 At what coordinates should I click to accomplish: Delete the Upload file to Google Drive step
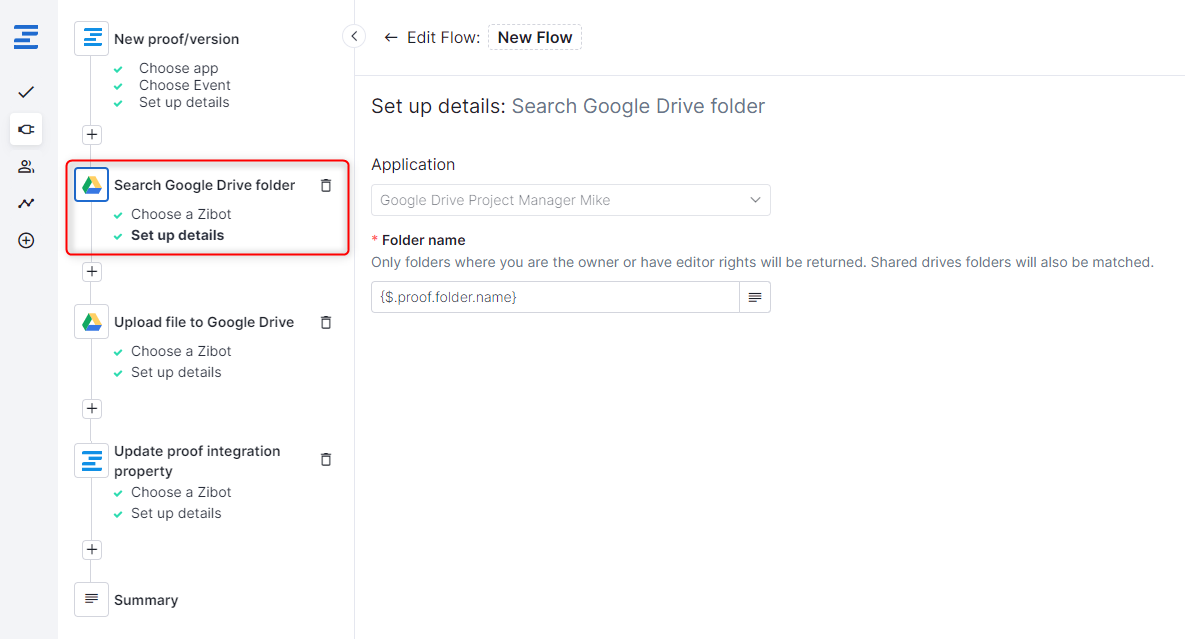tap(325, 322)
